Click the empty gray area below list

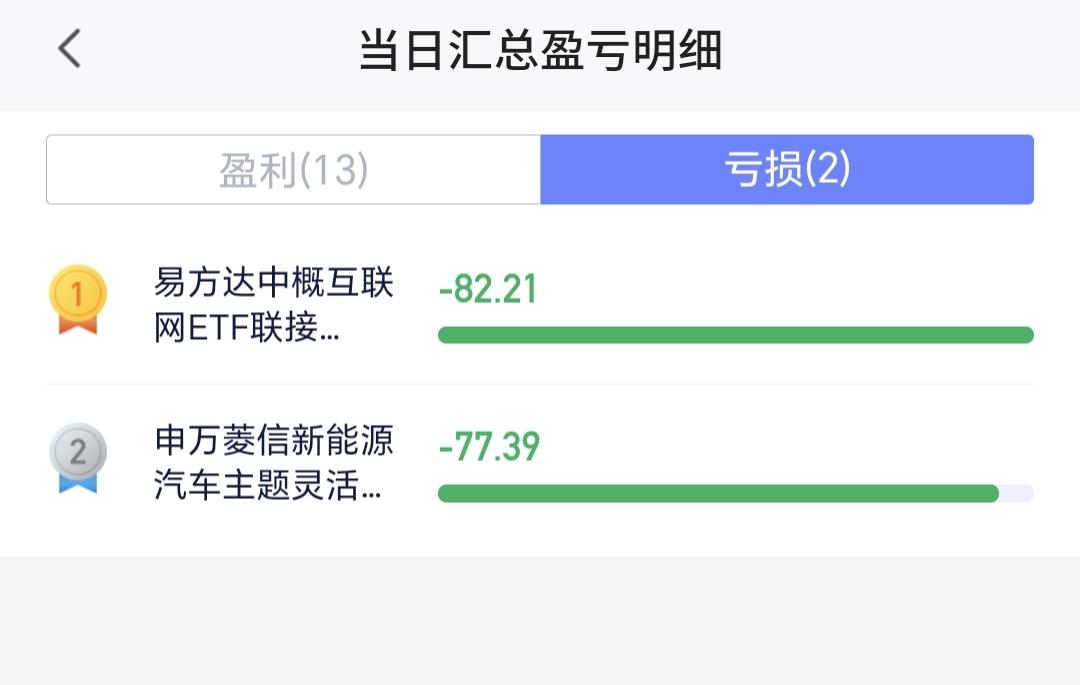tap(540, 620)
